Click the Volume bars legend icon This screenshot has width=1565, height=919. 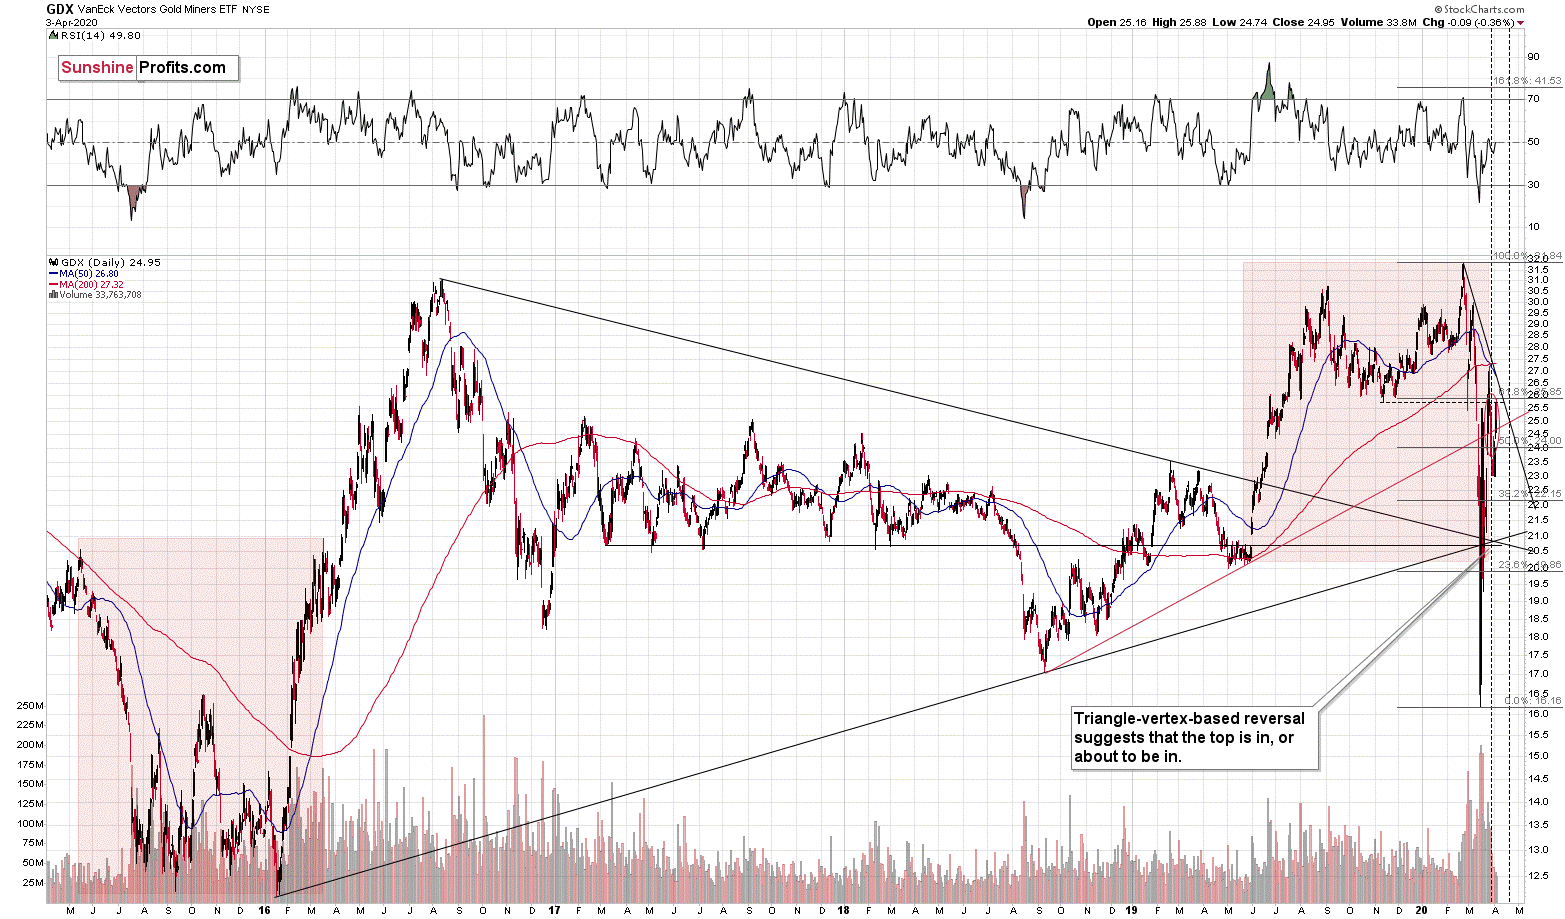pos(53,295)
